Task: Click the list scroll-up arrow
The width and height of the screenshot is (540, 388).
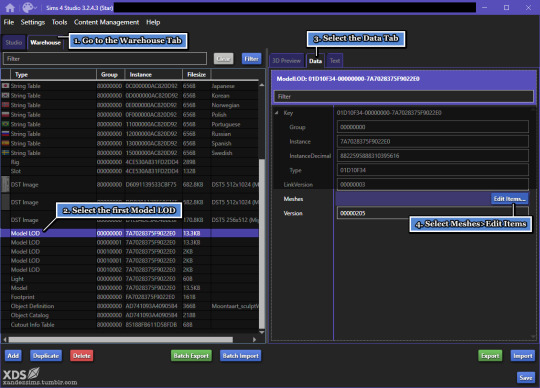Action: click(262, 85)
